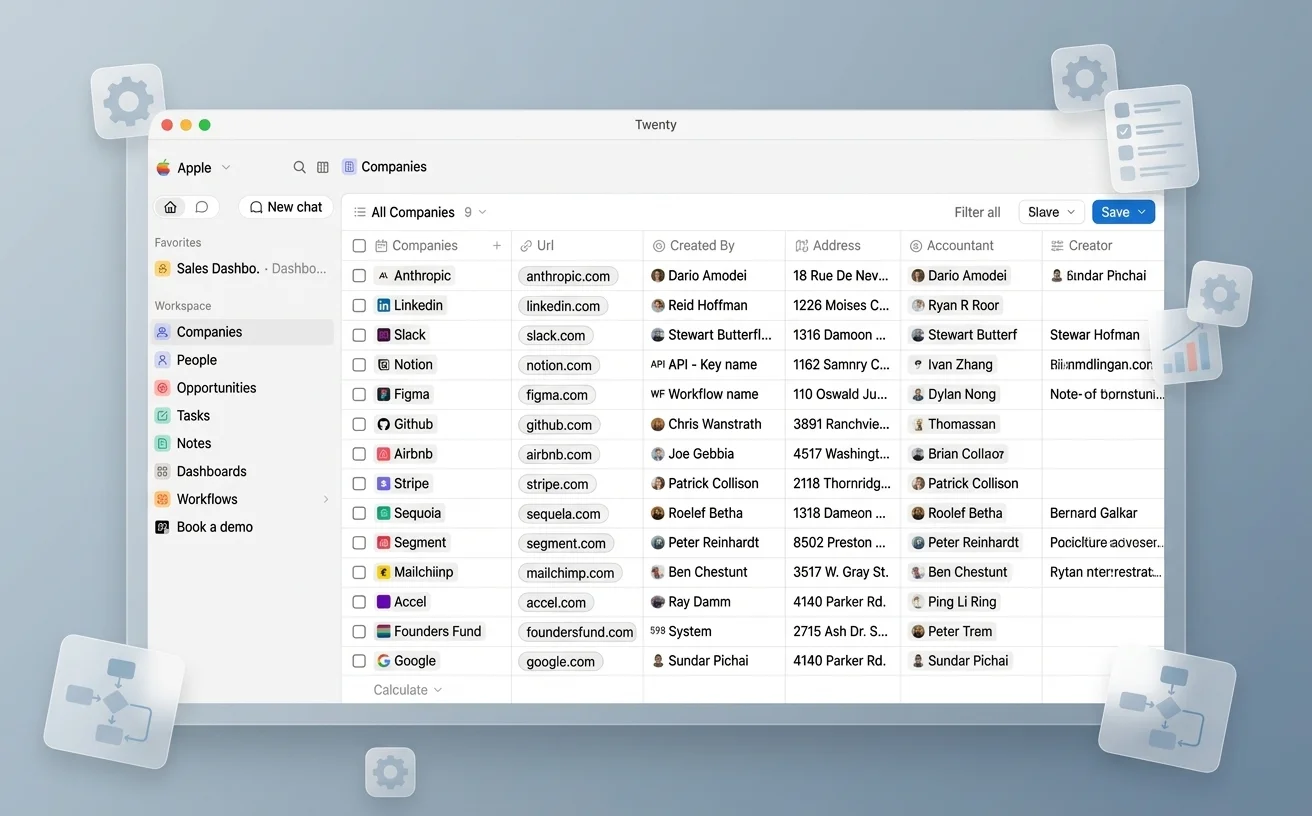Follow the stripe.com link chip
Image resolution: width=1312 pixels, height=816 pixels.
click(557, 484)
